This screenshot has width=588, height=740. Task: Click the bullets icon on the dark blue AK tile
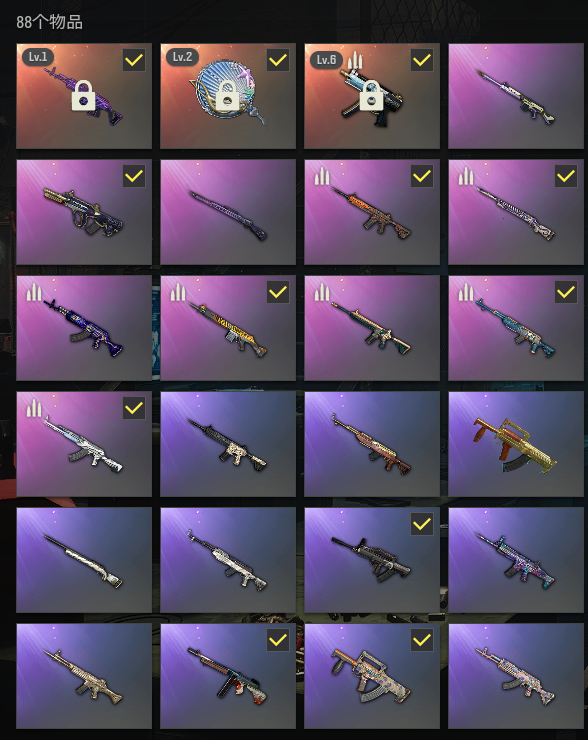pyautogui.click(x=34, y=292)
